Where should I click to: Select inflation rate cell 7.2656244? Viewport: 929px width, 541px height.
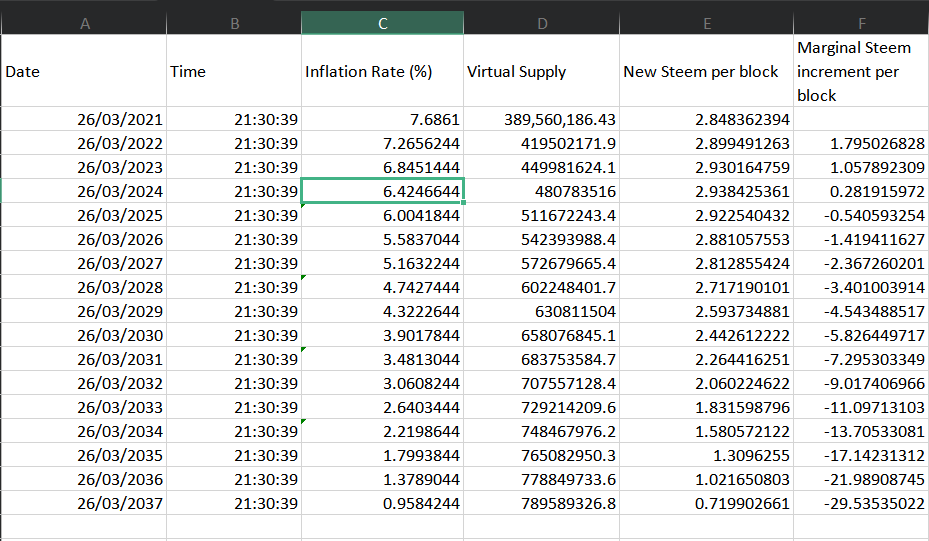click(x=382, y=143)
